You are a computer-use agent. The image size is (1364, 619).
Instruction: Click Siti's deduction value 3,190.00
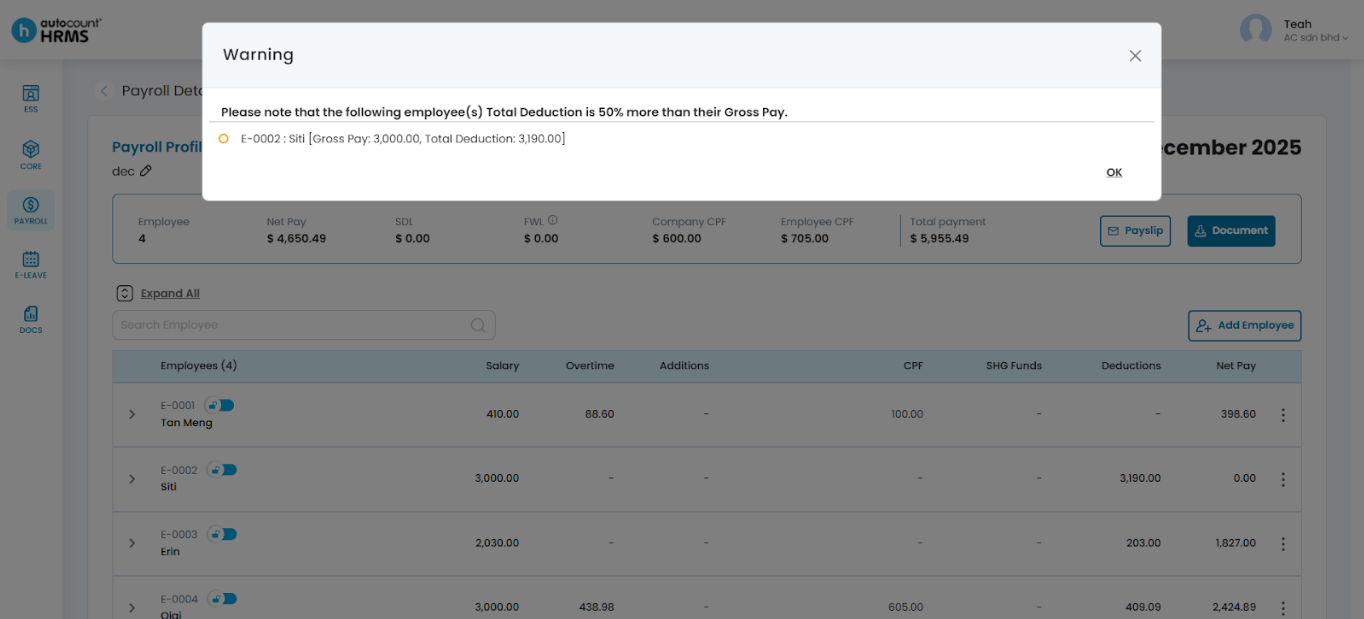[x=1140, y=479]
